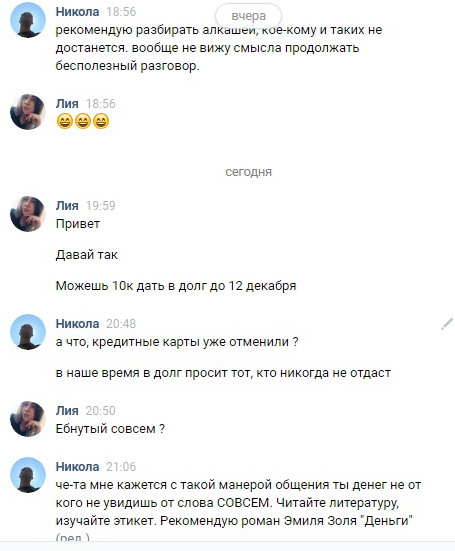Image resolution: width=455 pixels, height=551 pixels.
Task: Click the first grinning emoji in Лия's message
Action: click(x=65, y=122)
